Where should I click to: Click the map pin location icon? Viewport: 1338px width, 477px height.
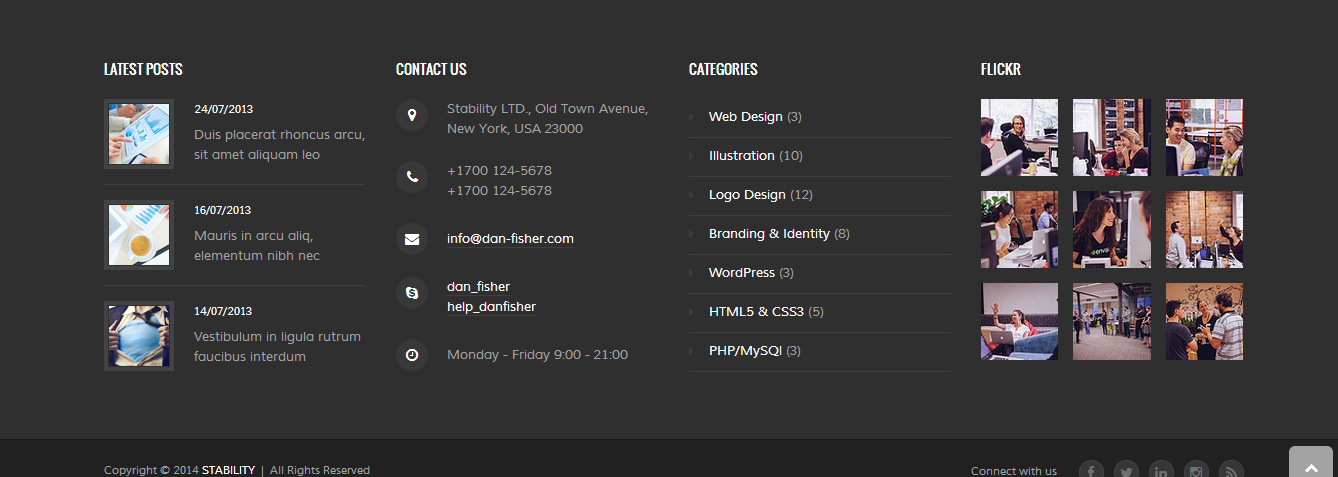412,114
